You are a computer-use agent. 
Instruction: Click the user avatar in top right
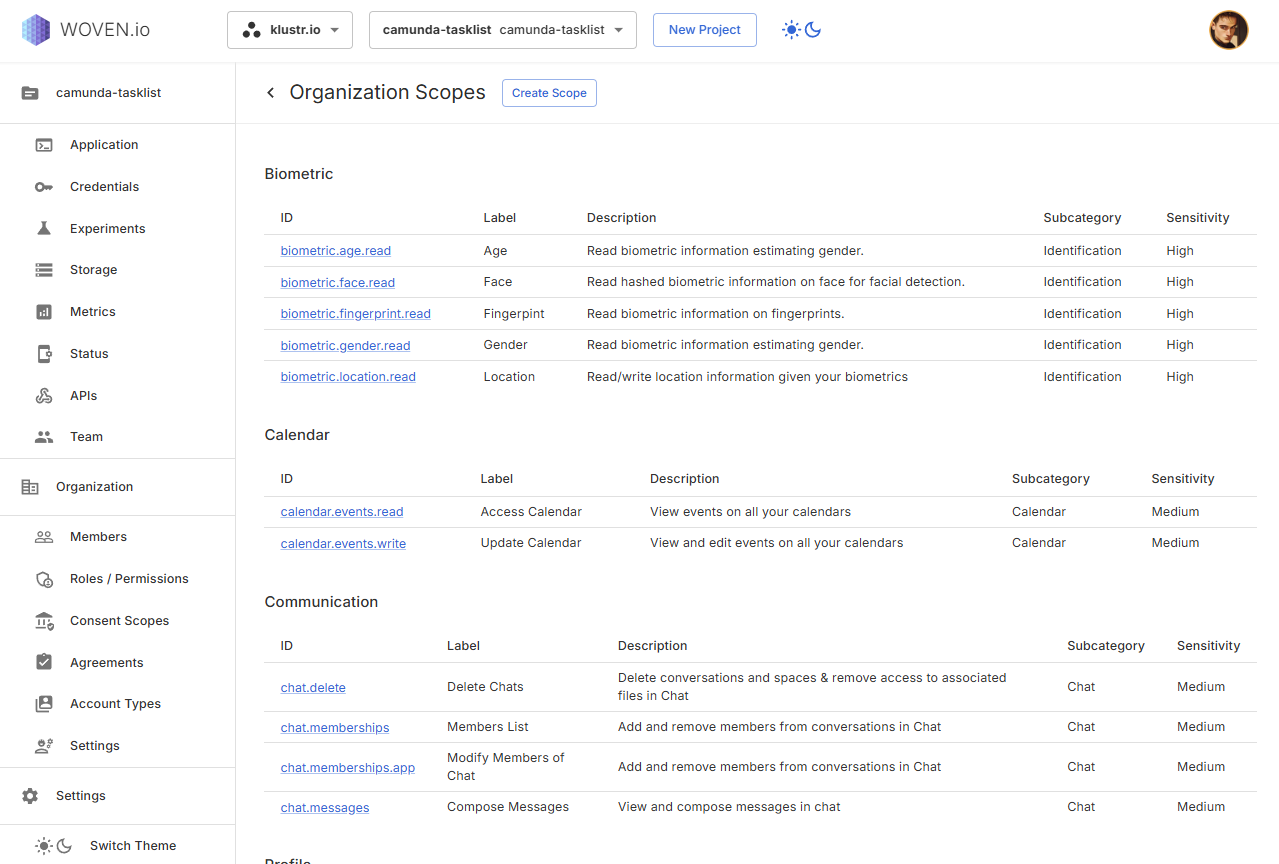1228,30
